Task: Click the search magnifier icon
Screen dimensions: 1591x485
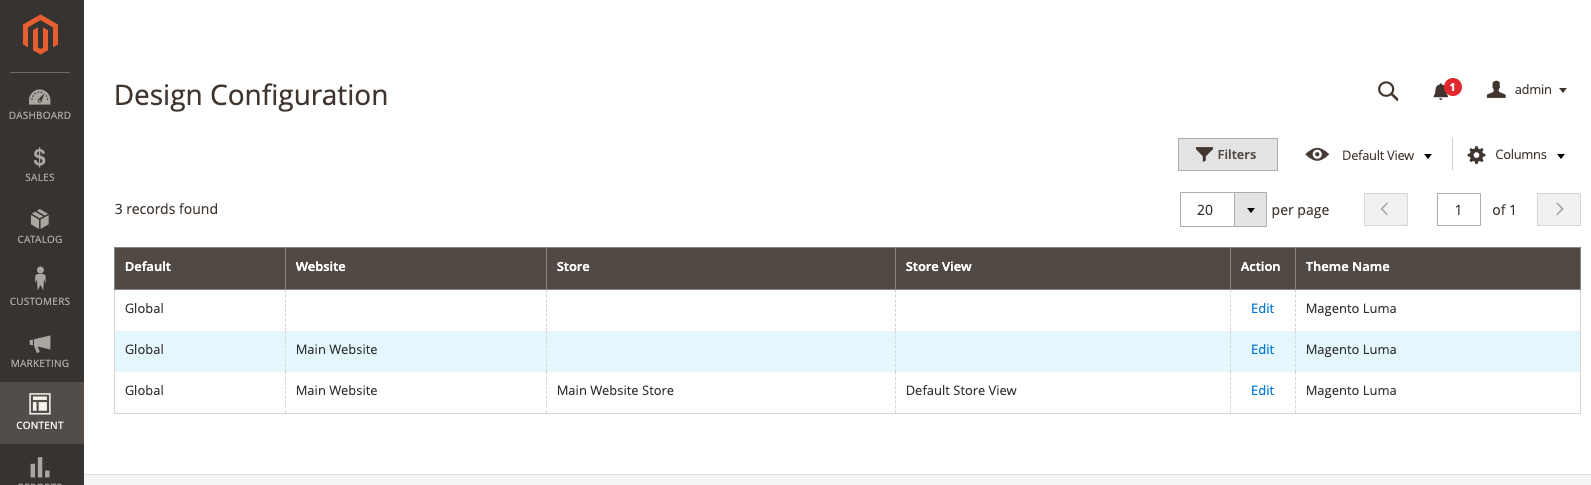Action: coord(1388,91)
